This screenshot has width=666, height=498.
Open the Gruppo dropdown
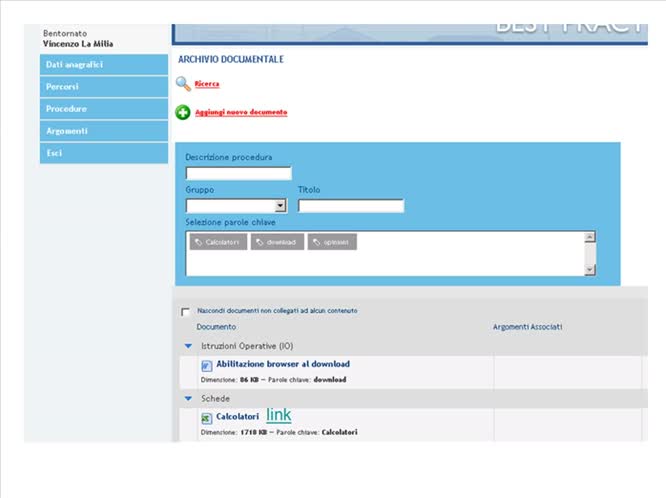coord(280,206)
